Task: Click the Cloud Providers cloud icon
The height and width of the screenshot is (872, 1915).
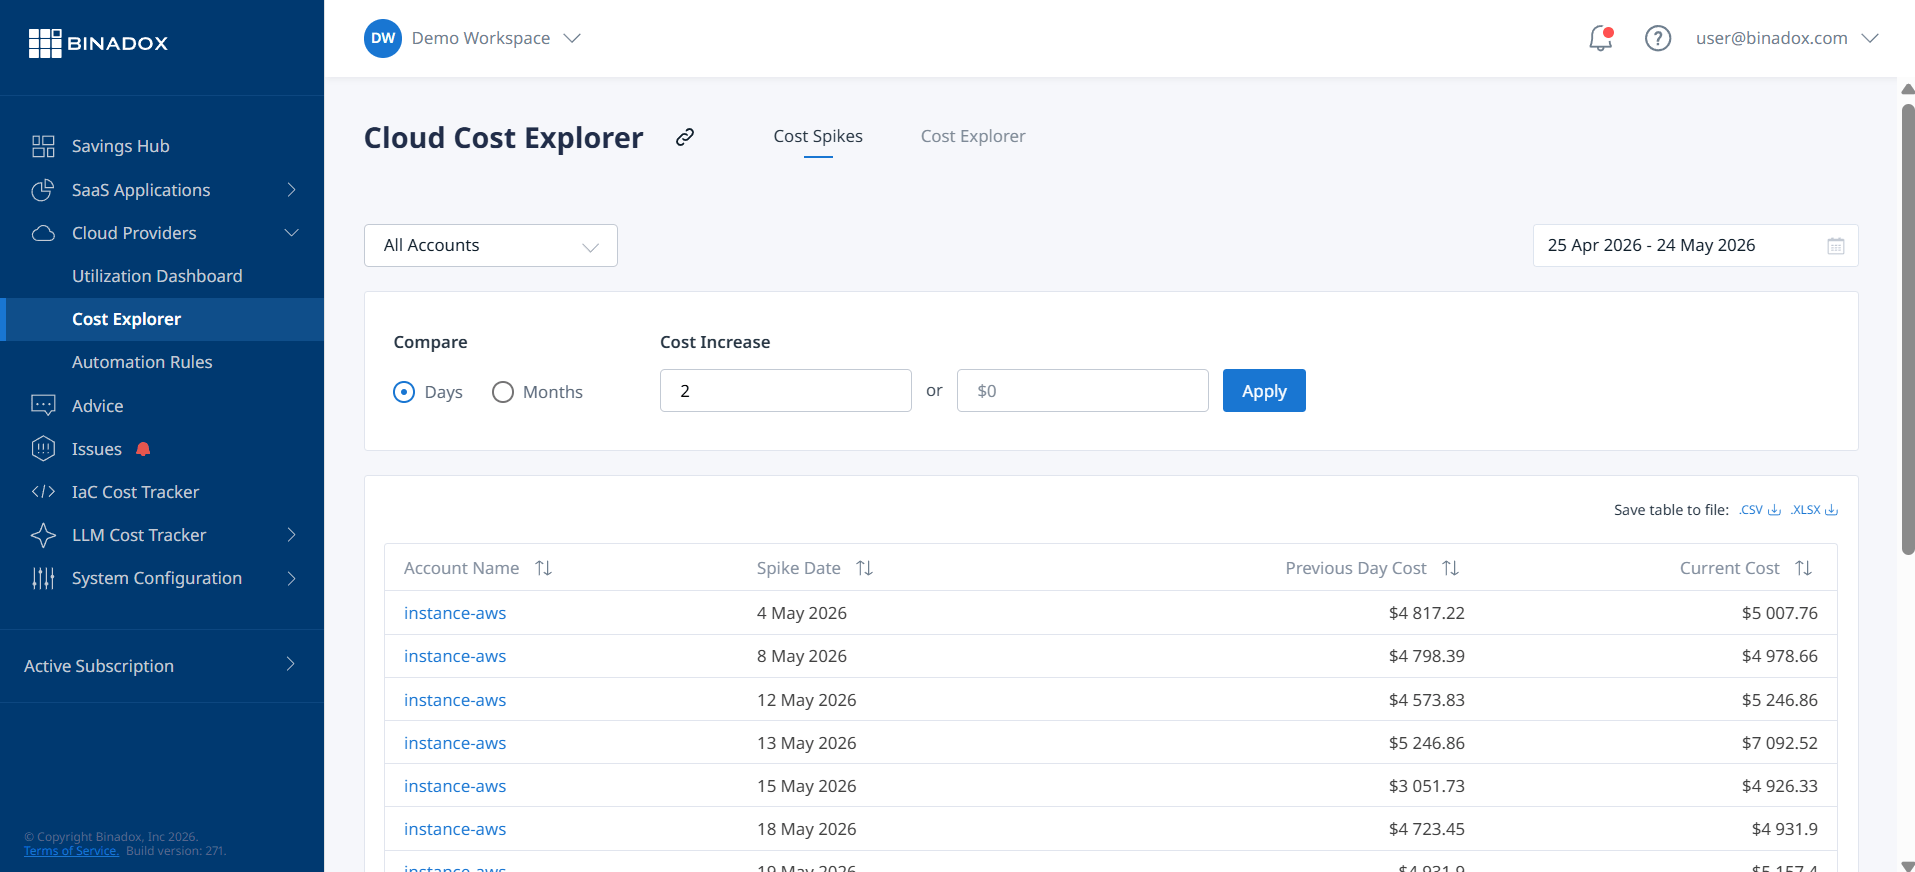Action: [x=43, y=233]
